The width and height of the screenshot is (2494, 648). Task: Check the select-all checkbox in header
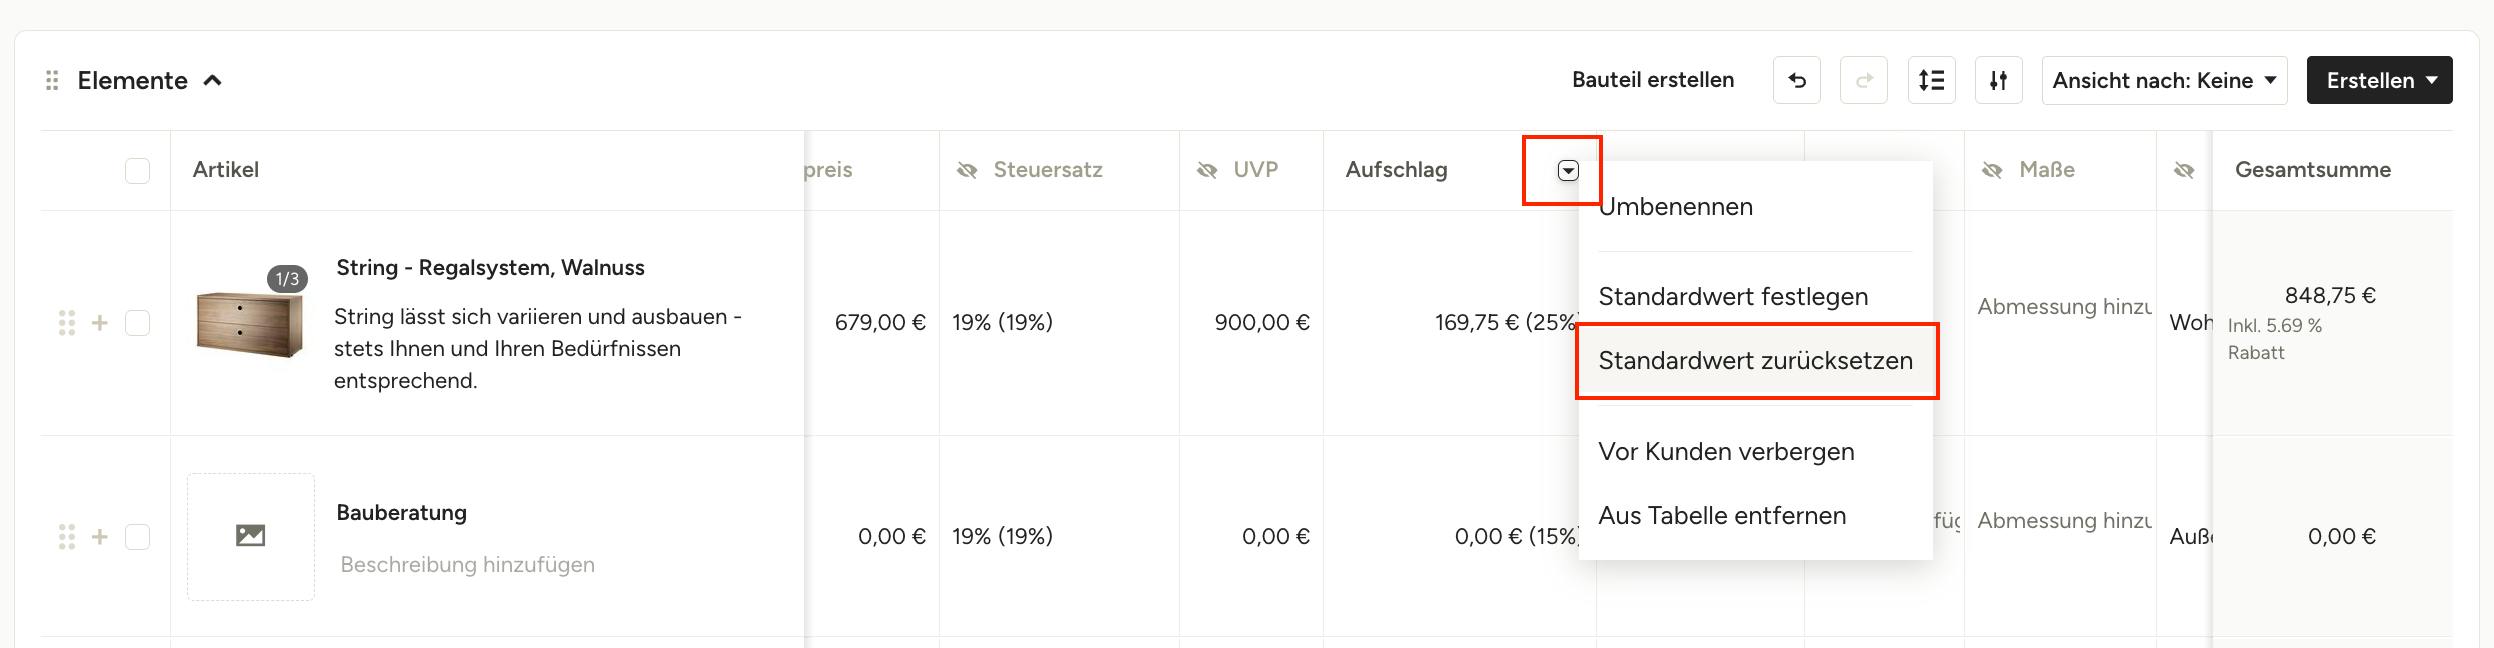point(138,171)
